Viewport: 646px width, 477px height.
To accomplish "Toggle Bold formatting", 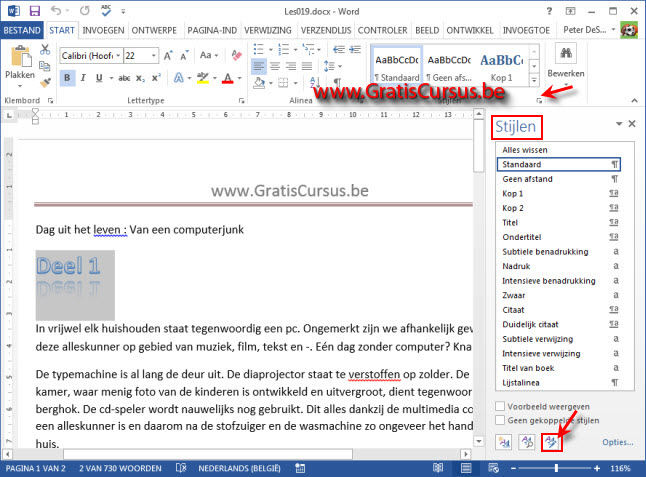I will point(67,78).
